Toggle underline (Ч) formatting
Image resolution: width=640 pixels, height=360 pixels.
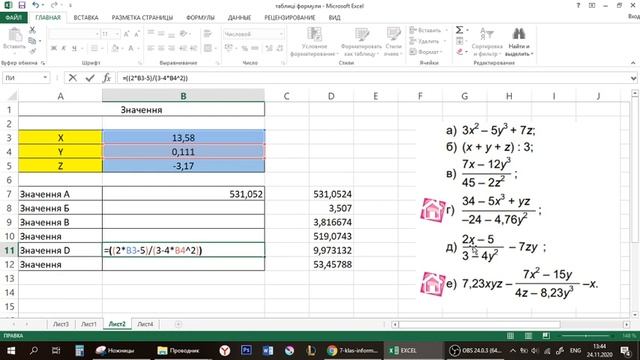(x=74, y=48)
